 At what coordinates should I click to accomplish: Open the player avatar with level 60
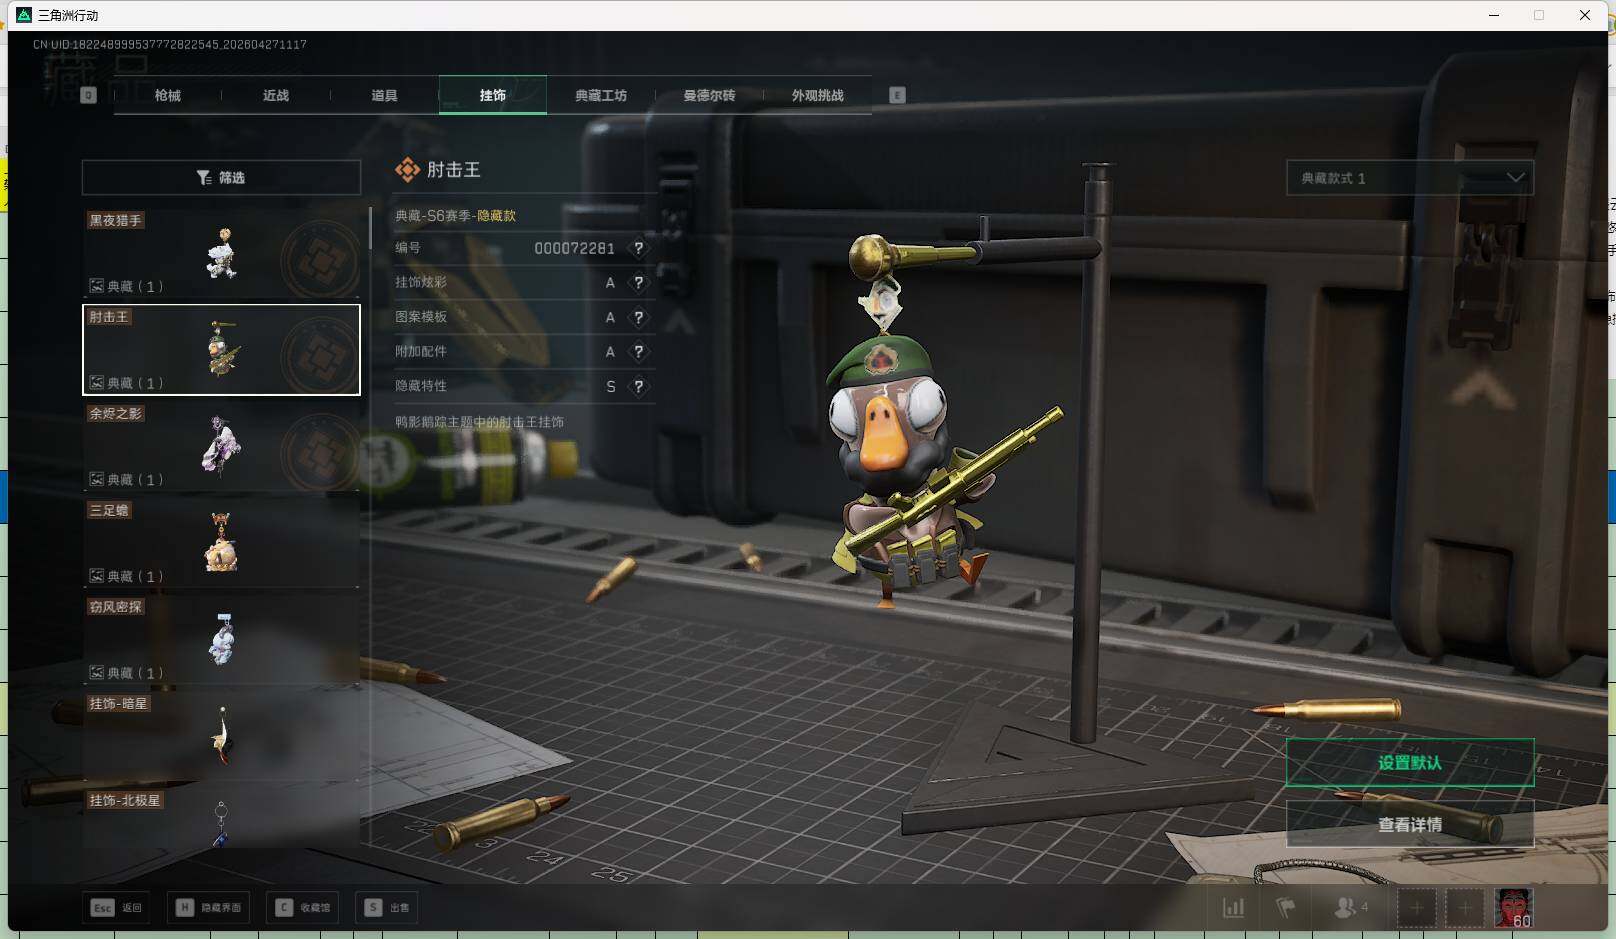[1513, 908]
